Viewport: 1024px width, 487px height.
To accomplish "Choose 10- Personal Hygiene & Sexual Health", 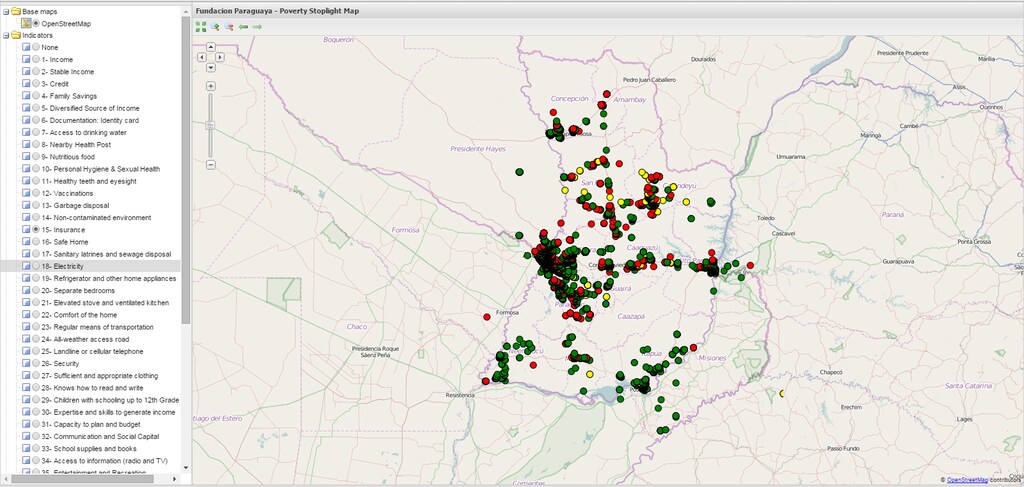I will (x=101, y=169).
